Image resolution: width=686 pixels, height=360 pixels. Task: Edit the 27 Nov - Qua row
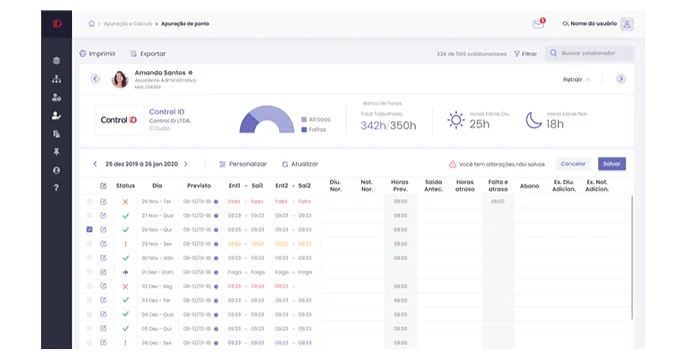[x=103, y=216]
